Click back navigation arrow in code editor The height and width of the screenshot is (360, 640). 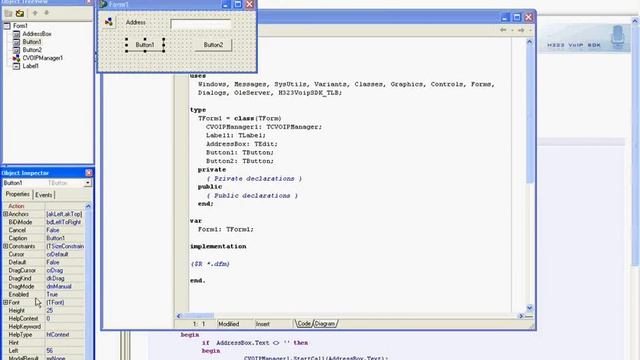503,30
